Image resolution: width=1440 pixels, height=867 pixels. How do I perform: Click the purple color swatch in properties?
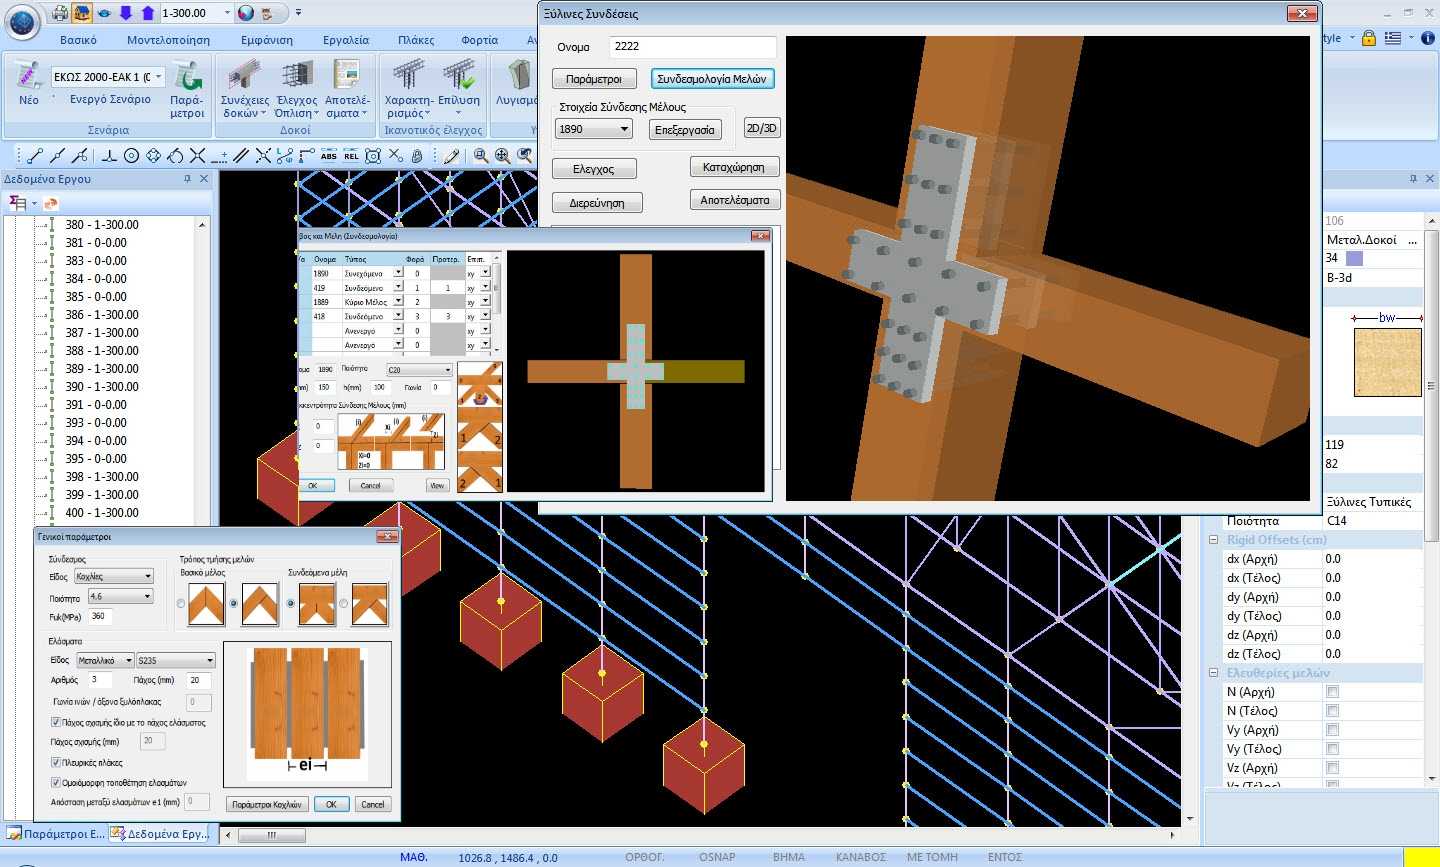[x=1354, y=258]
